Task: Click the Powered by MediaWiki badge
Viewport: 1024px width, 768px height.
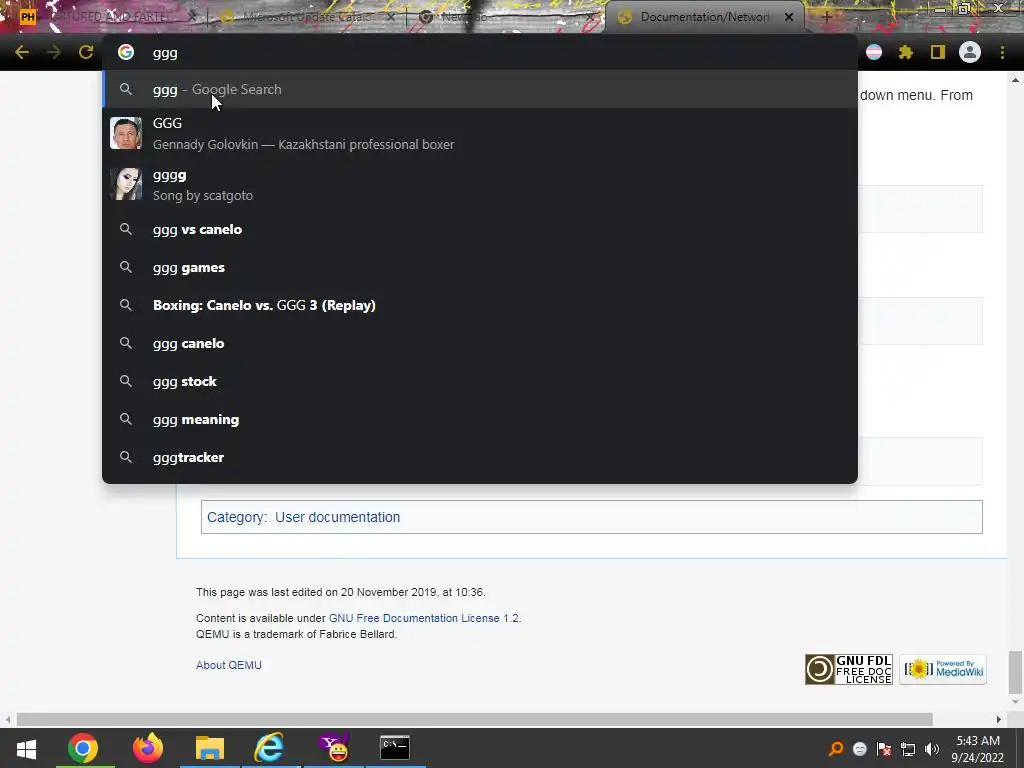Action: pos(942,669)
